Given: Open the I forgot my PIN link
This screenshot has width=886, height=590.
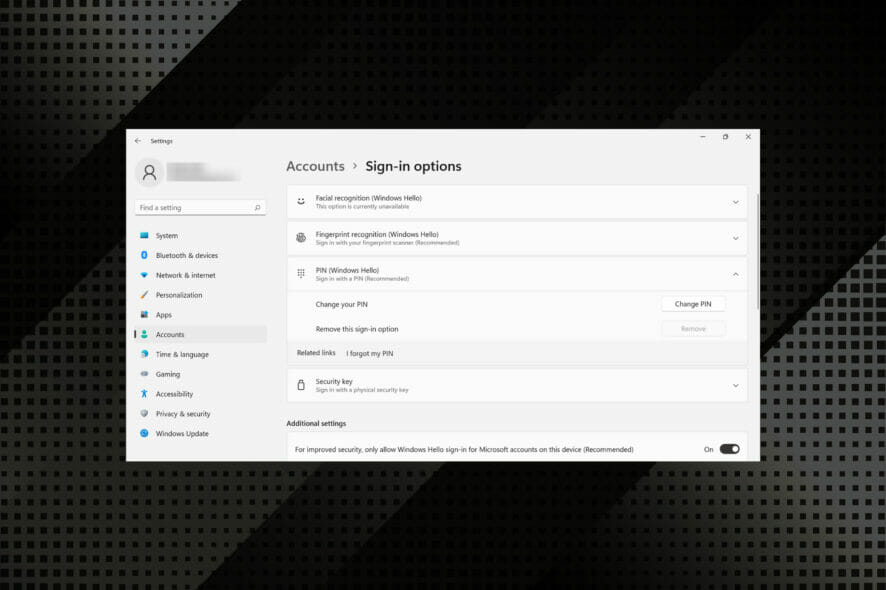Looking at the screenshot, I should [x=370, y=354].
